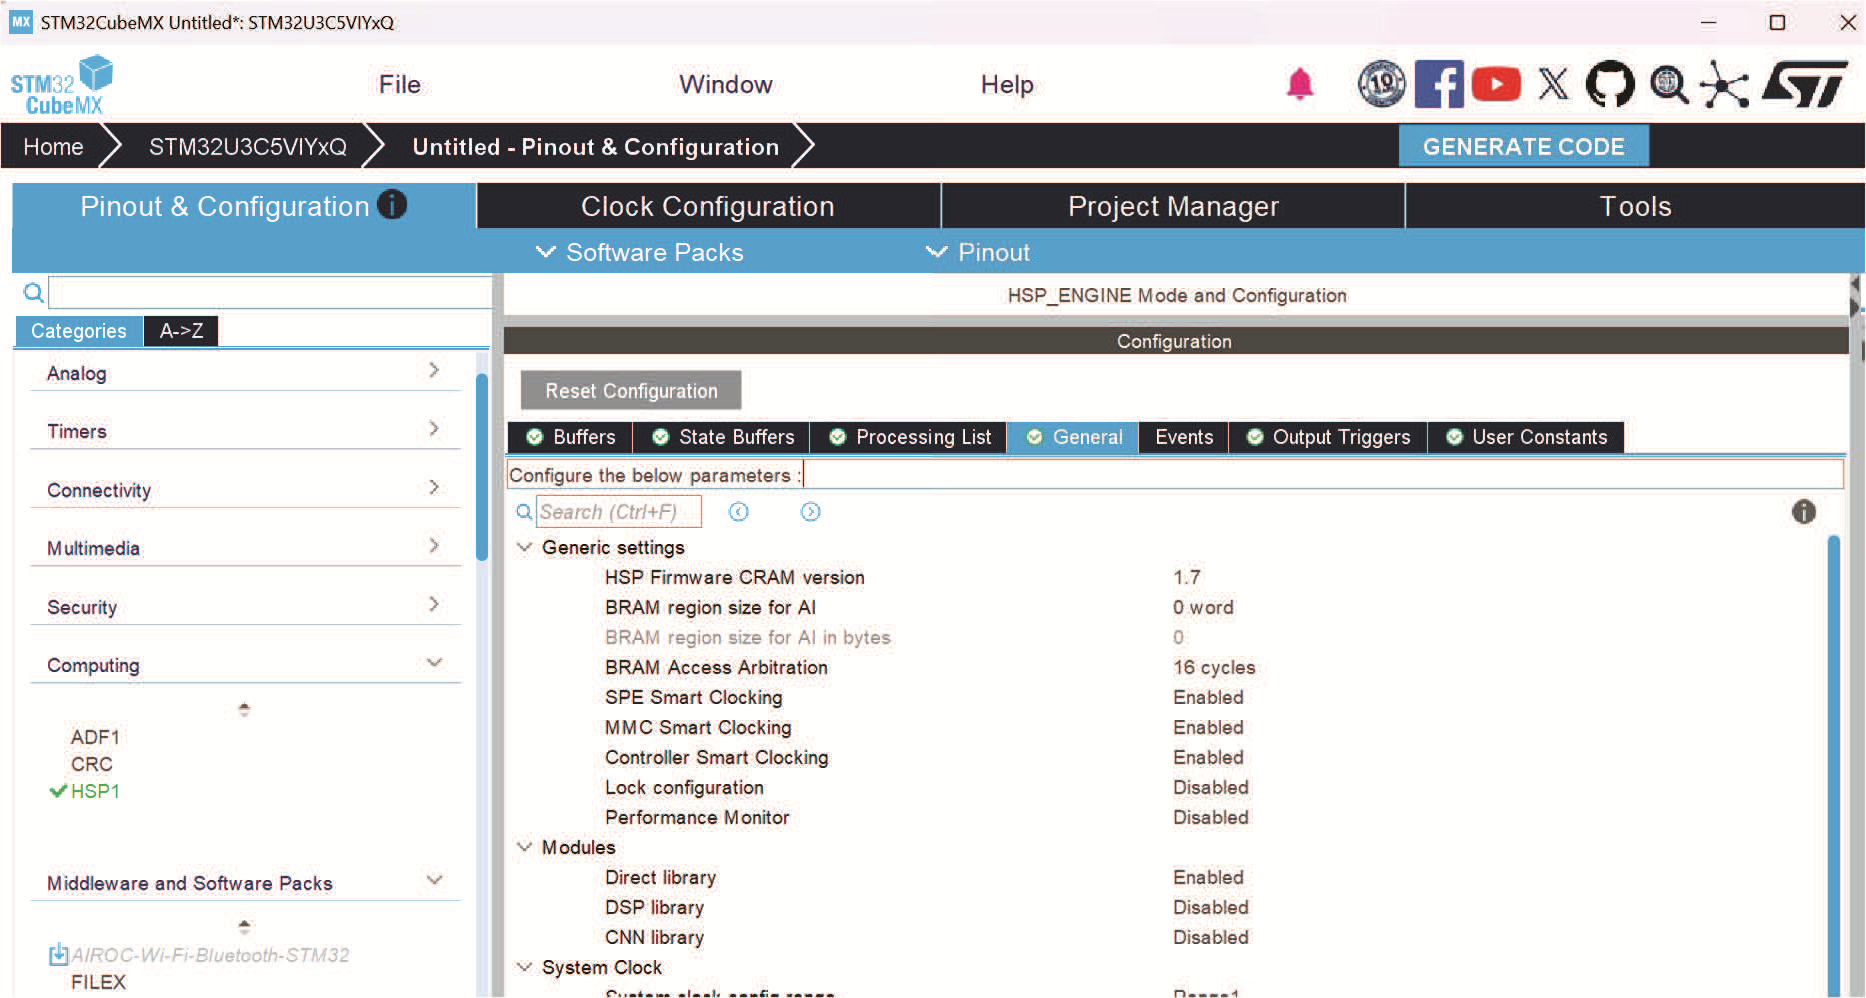Open the ST Facebook page icon
1866x998 pixels.
[1439, 84]
